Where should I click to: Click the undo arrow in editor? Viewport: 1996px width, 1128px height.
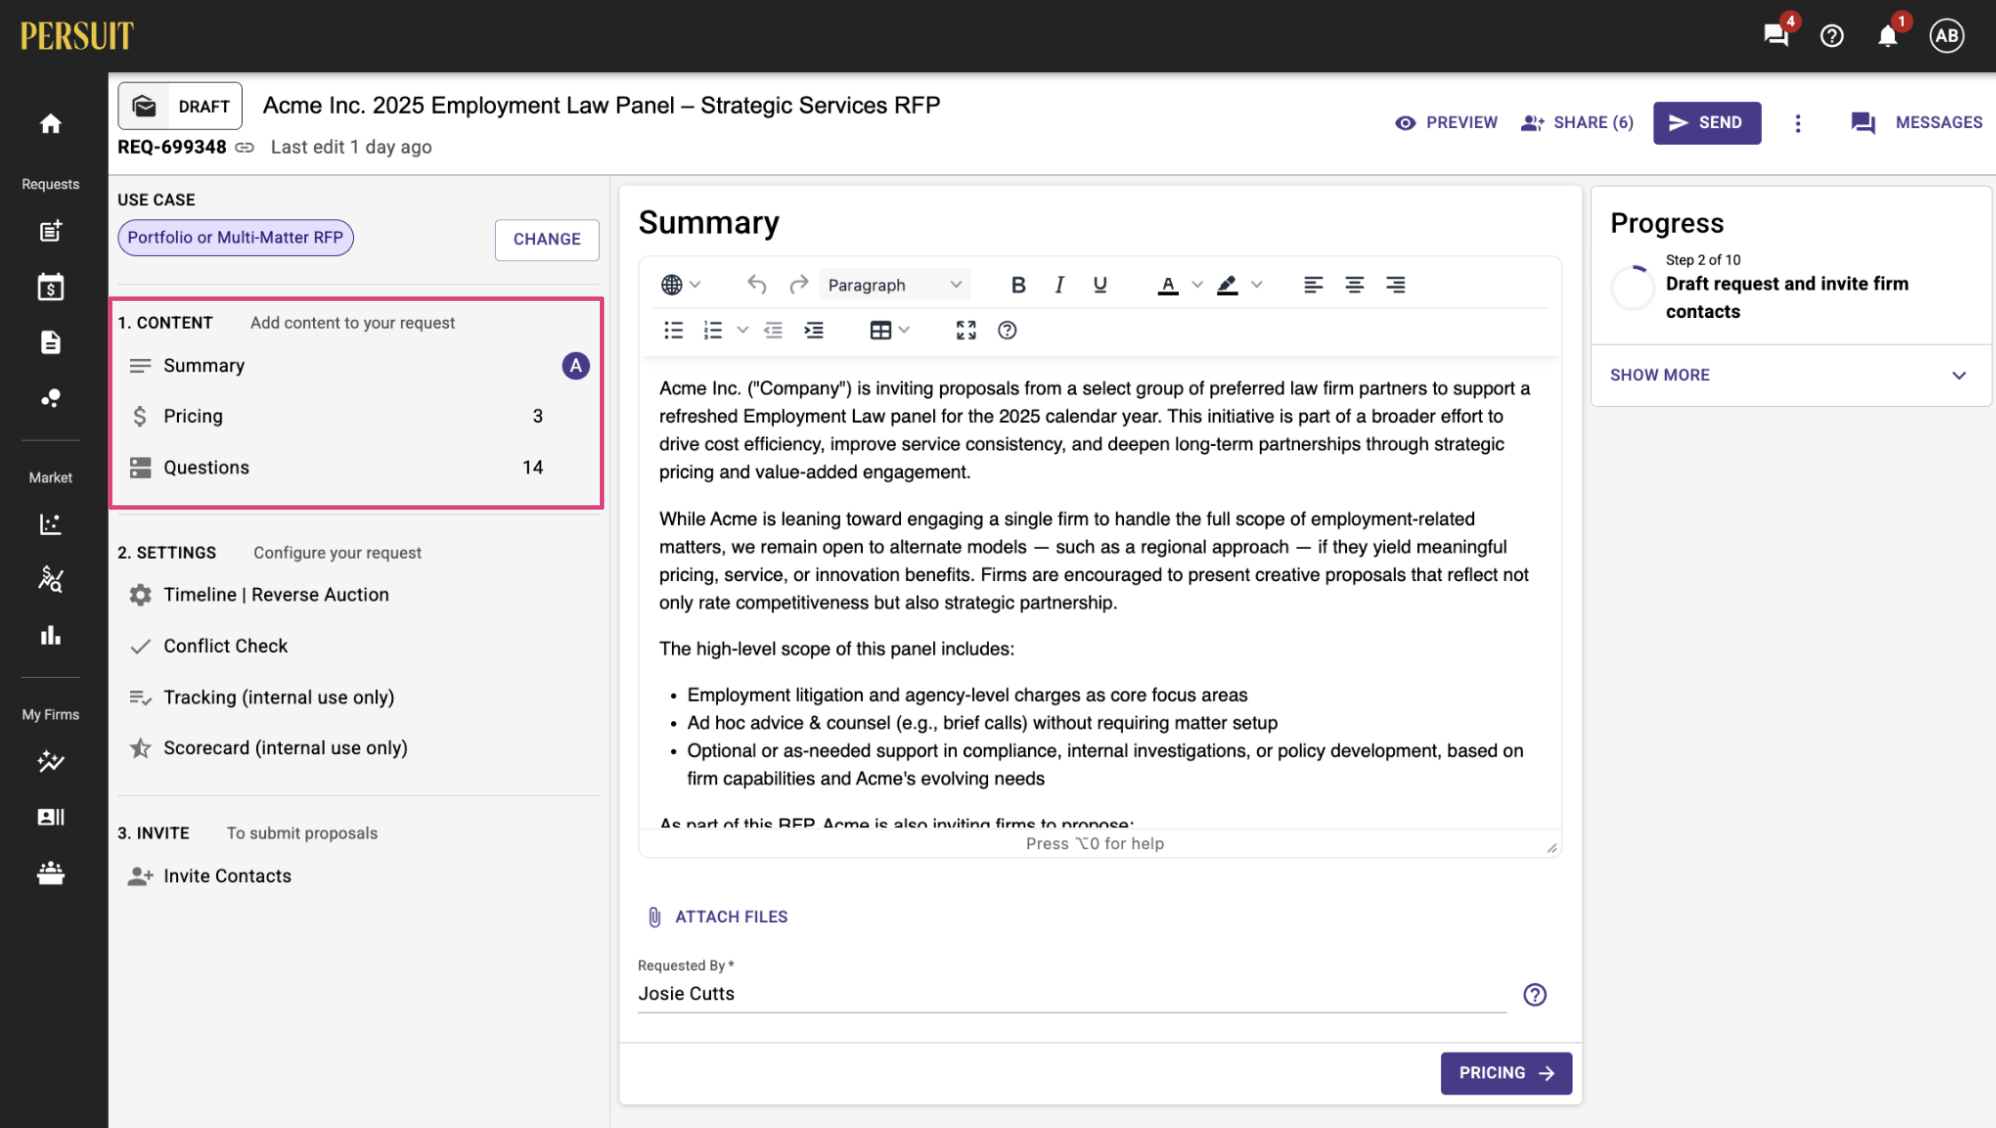tap(757, 285)
